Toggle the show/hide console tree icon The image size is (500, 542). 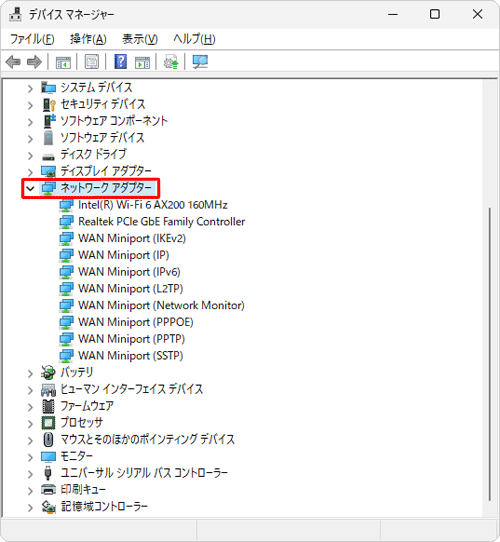[x=63, y=62]
